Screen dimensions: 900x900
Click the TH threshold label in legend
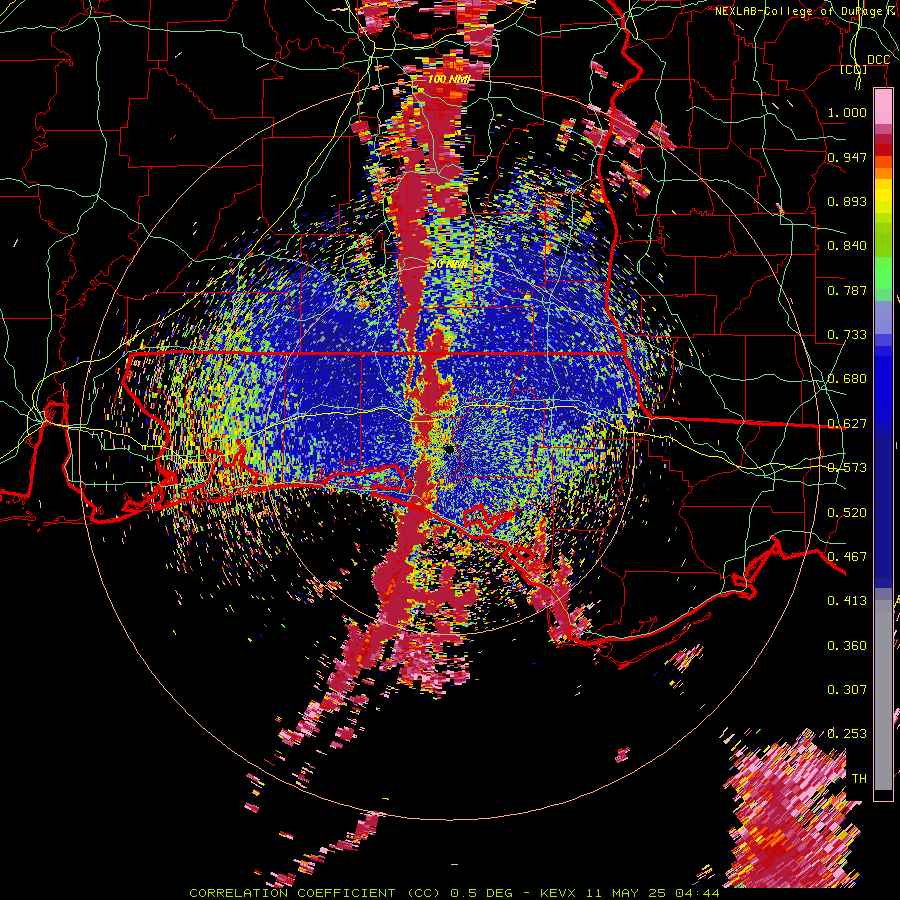click(x=859, y=779)
